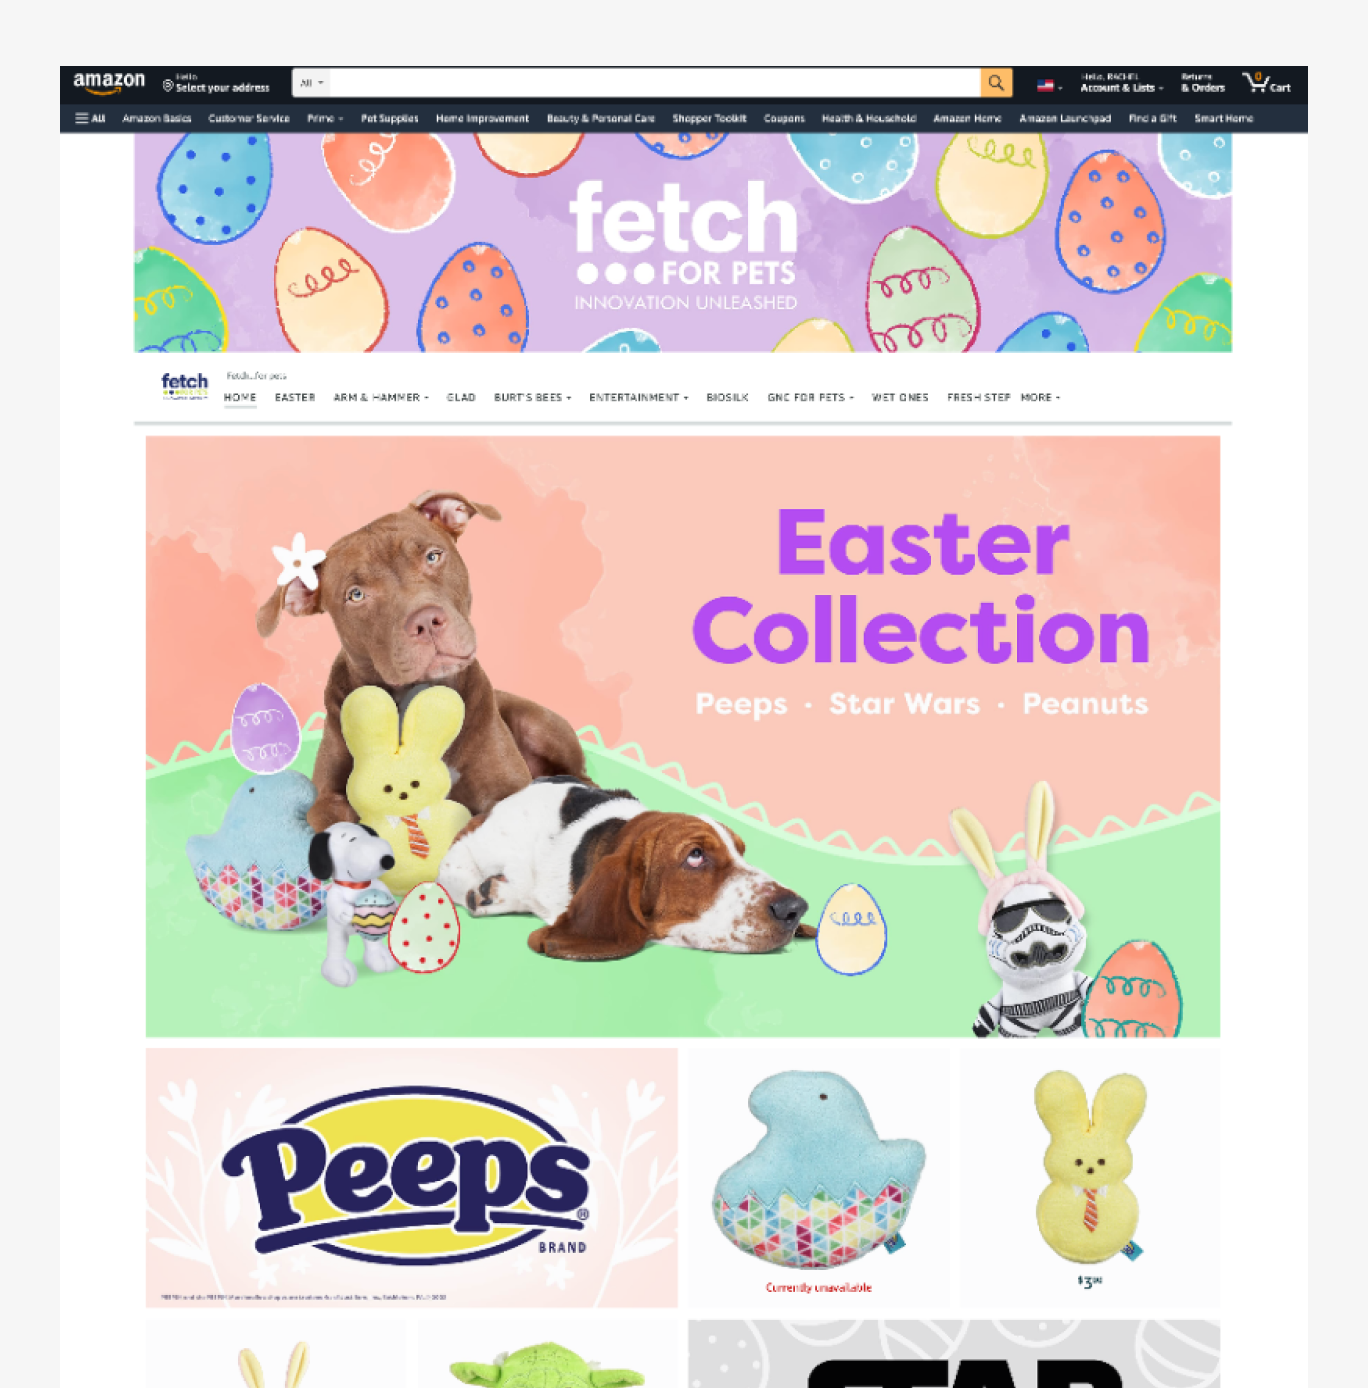1368x1388 pixels.
Task: Expand the All search category dropdown
Action: [x=311, y=83]
